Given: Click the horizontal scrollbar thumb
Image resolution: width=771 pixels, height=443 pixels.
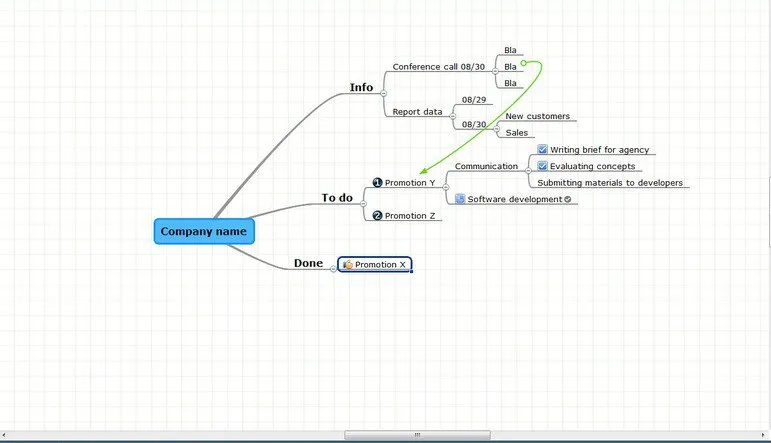Looking at the screenshot, I should (x=417, y=435).
